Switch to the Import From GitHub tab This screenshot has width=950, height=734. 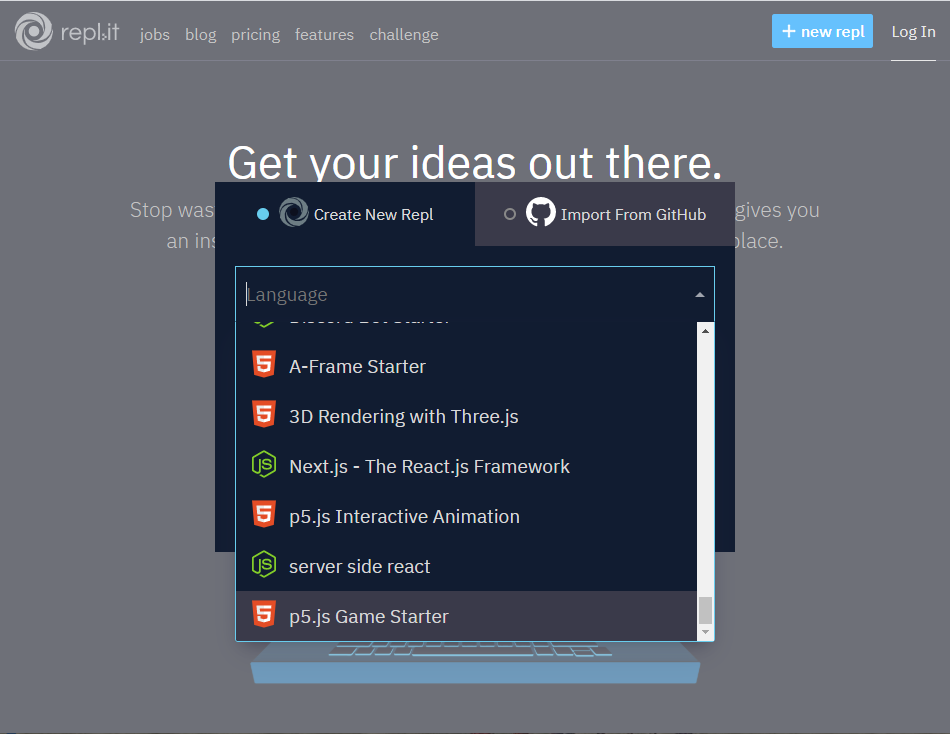[x=605, y=214]
